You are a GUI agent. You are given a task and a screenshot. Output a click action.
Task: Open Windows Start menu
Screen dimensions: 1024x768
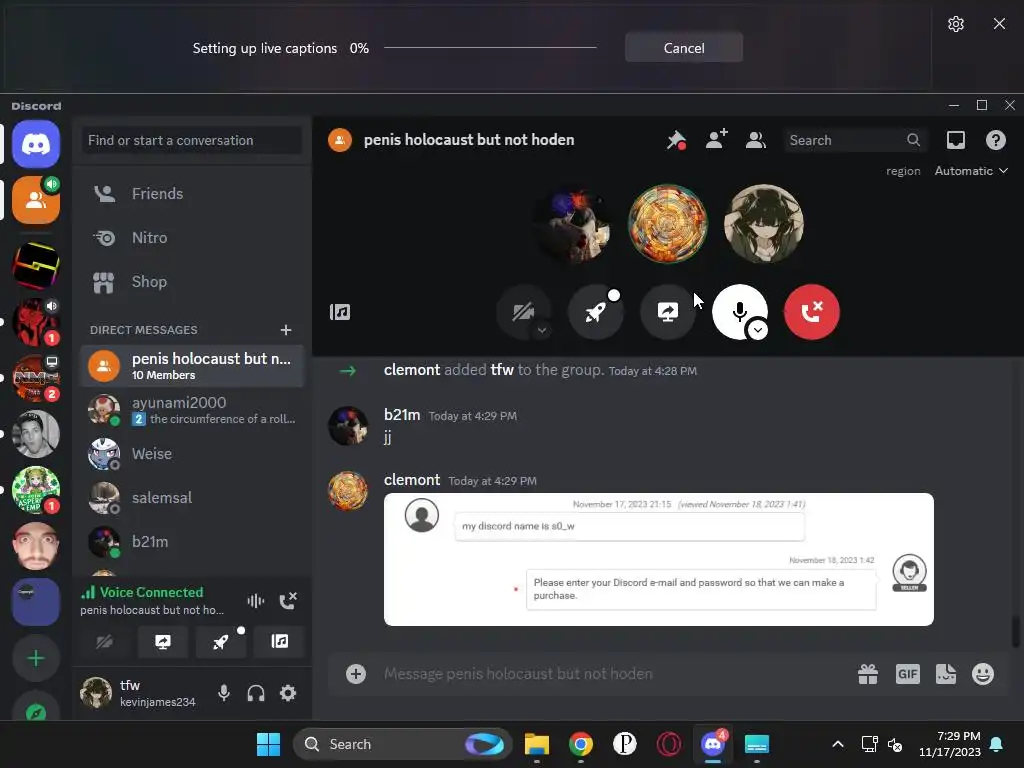pos(268,744)
